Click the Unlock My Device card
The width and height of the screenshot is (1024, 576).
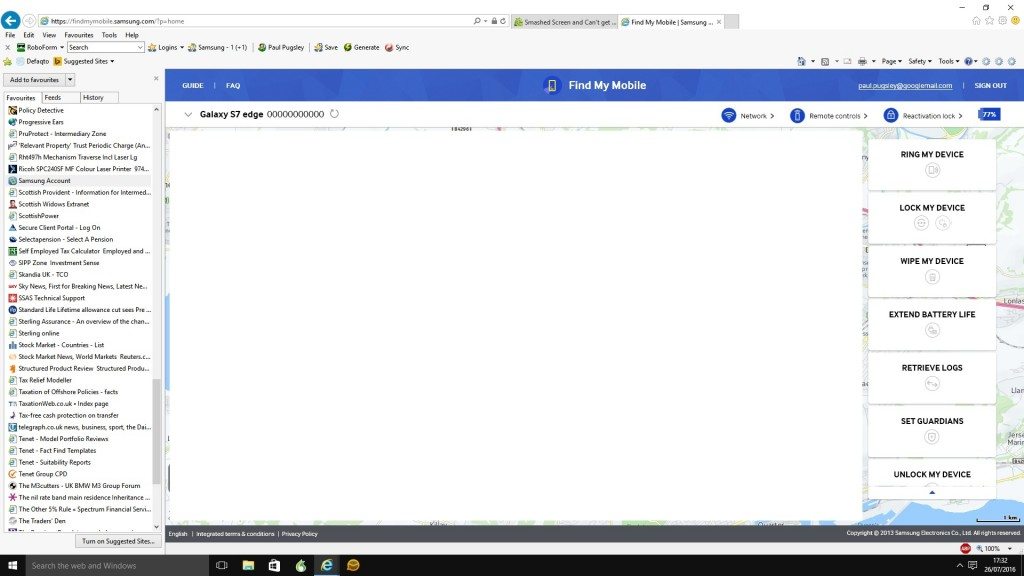(932, 477)
